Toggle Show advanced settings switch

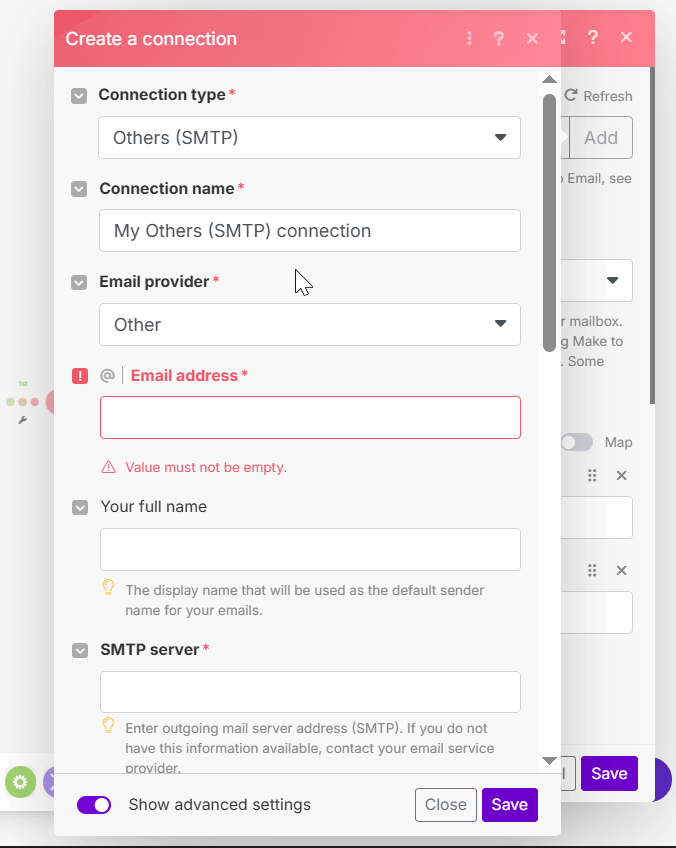click(94, 805)
